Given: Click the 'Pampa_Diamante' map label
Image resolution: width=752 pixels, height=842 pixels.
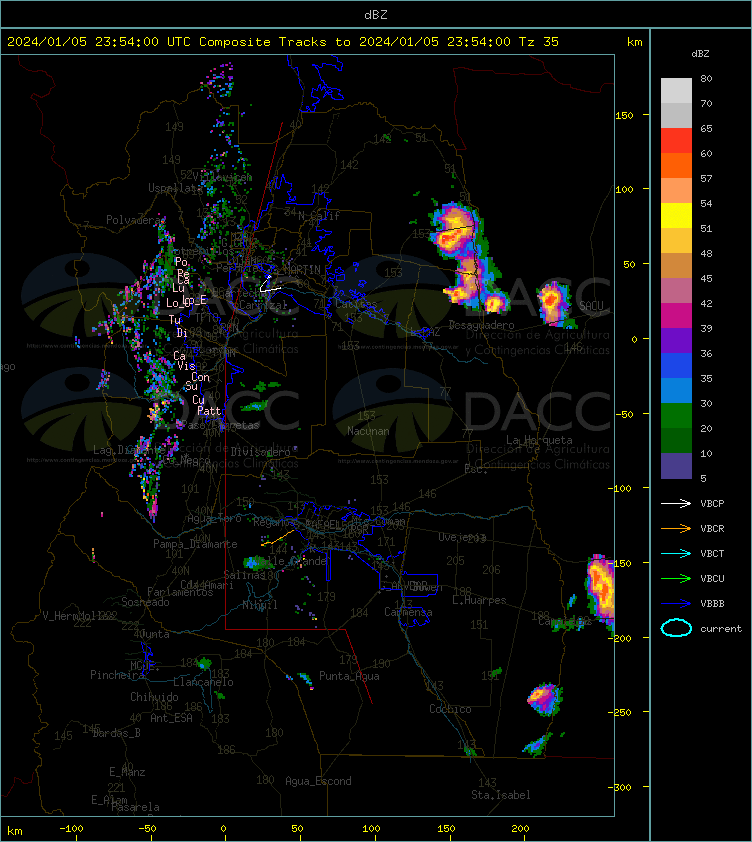Looking at the screenshot, I should [195, 544].
